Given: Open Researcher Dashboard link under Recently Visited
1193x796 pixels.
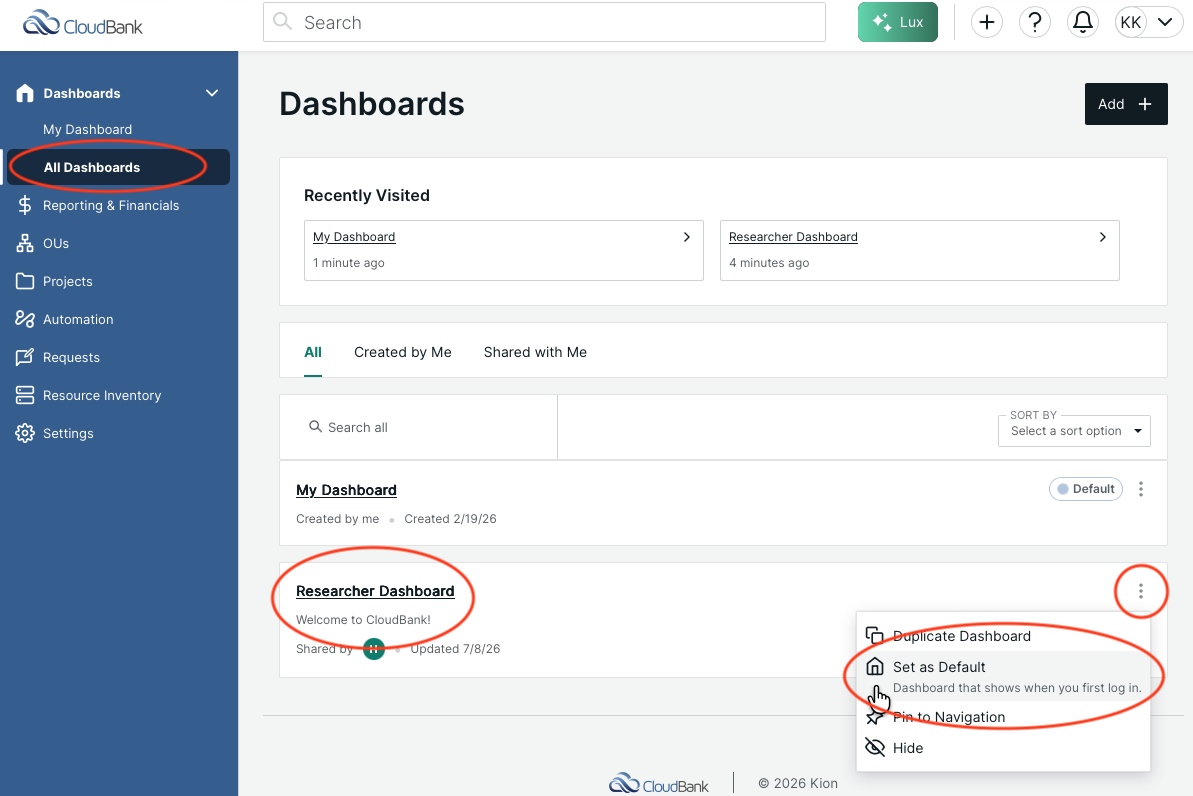Looking at the screenshot, I should [793, 237].
